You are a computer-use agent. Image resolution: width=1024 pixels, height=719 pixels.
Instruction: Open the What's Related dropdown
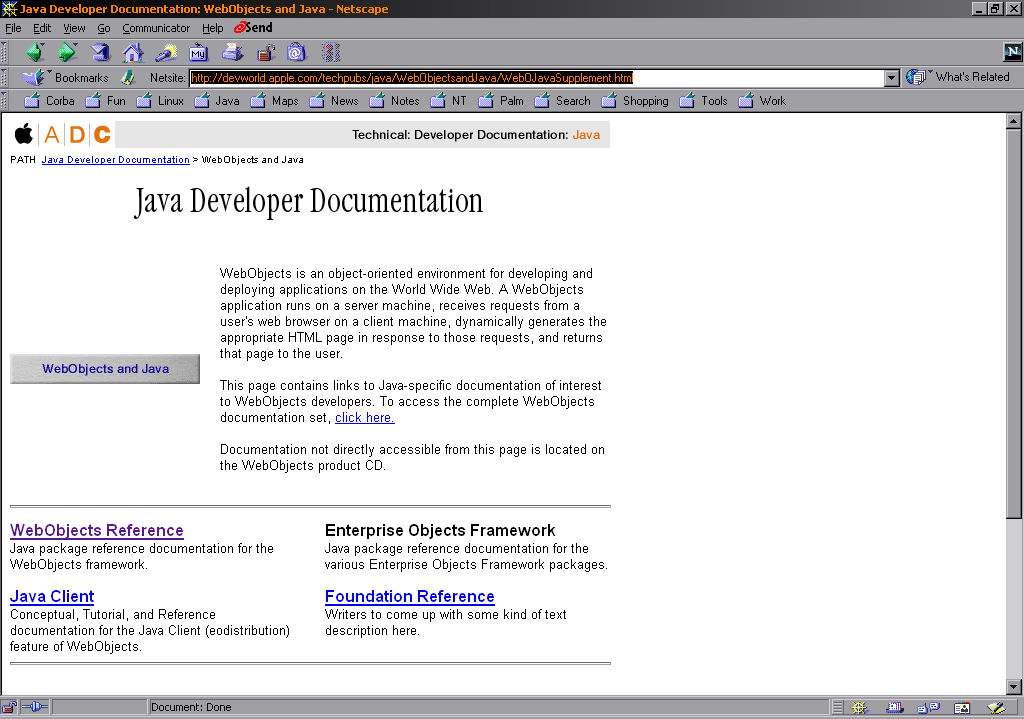957,77
